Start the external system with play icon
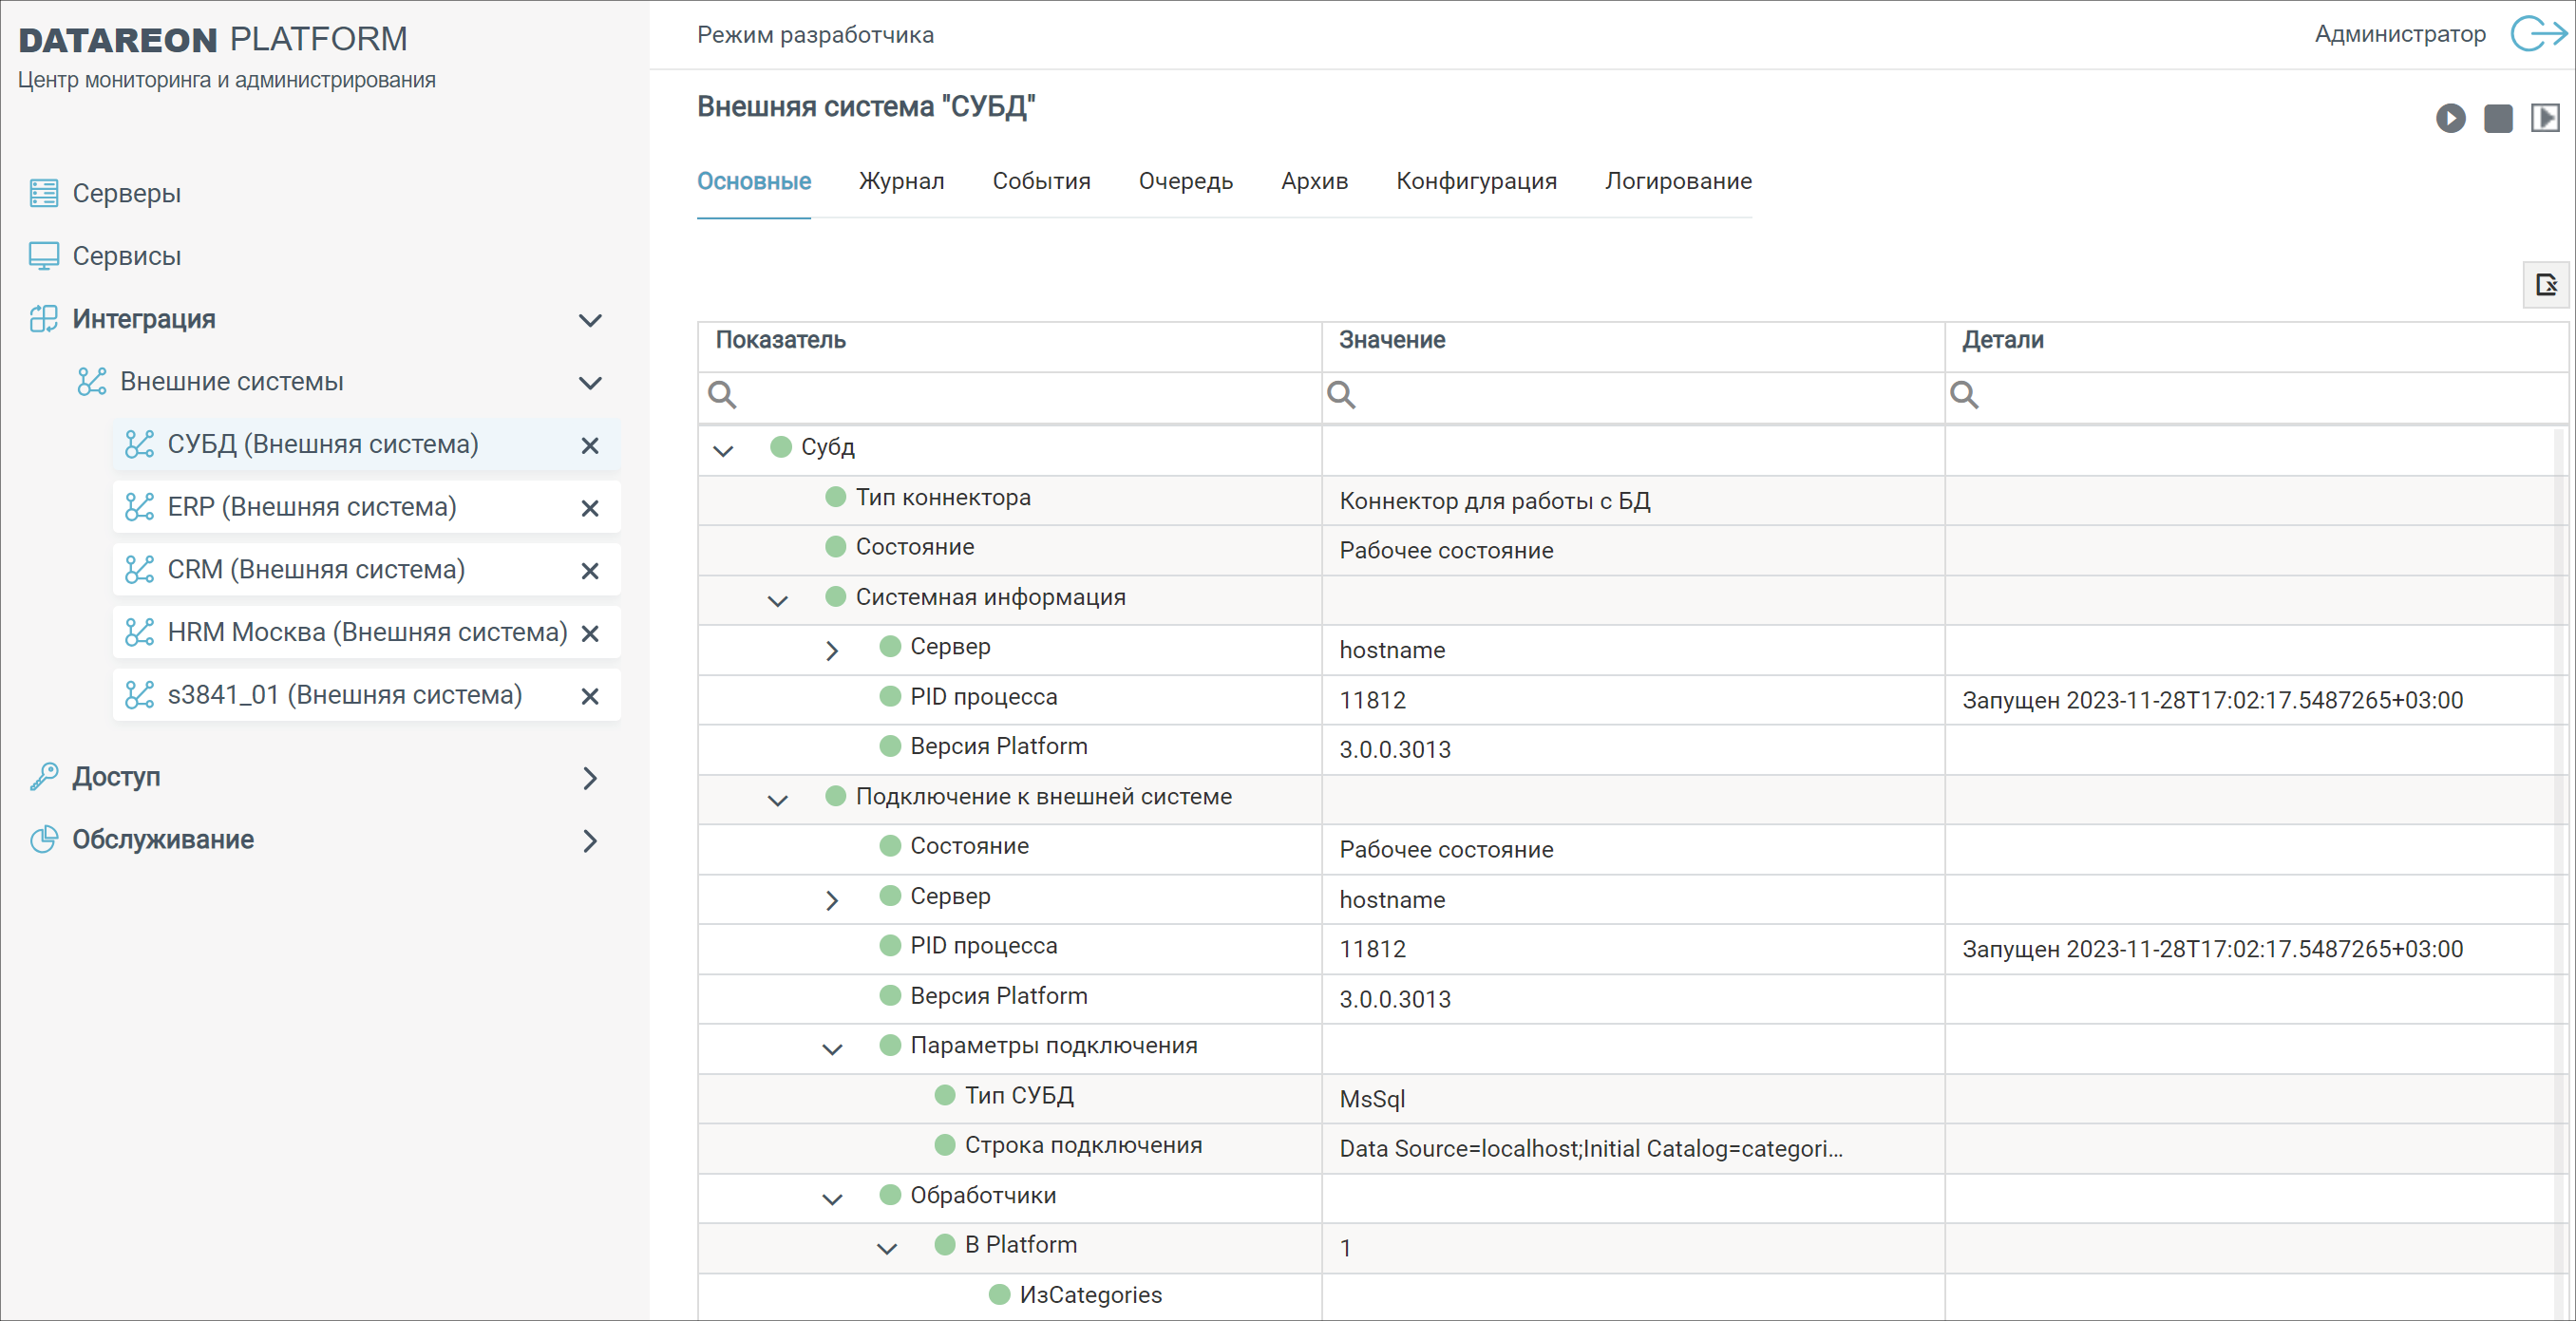The width and height of the screenshot is (2576, 1321). point(2450,118)
